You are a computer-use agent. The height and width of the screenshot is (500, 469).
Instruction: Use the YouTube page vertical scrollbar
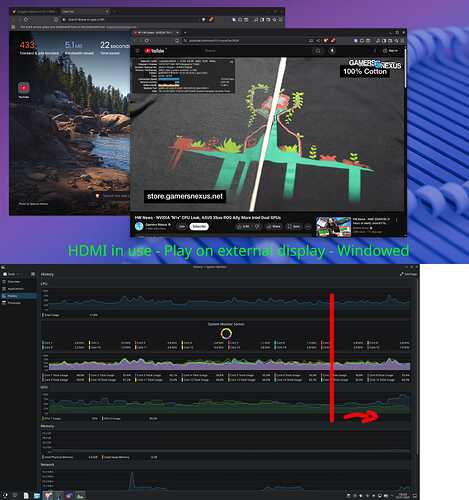tap(405, 68)
